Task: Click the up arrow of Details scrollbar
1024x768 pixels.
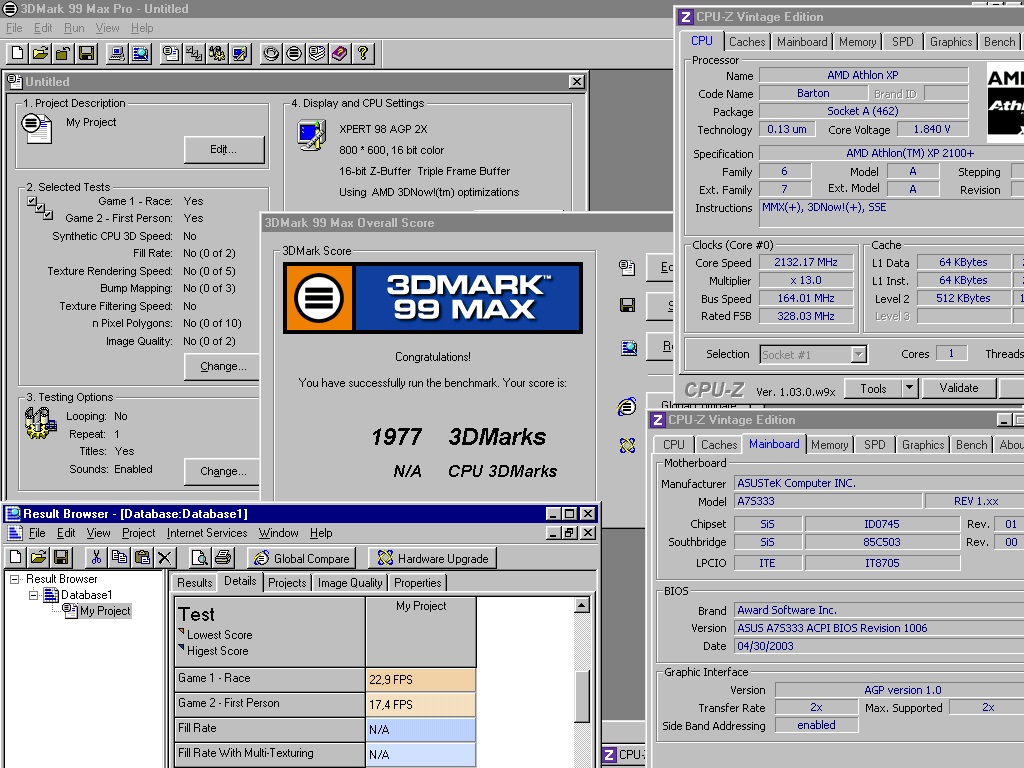Action: click(x=582, y=606)
